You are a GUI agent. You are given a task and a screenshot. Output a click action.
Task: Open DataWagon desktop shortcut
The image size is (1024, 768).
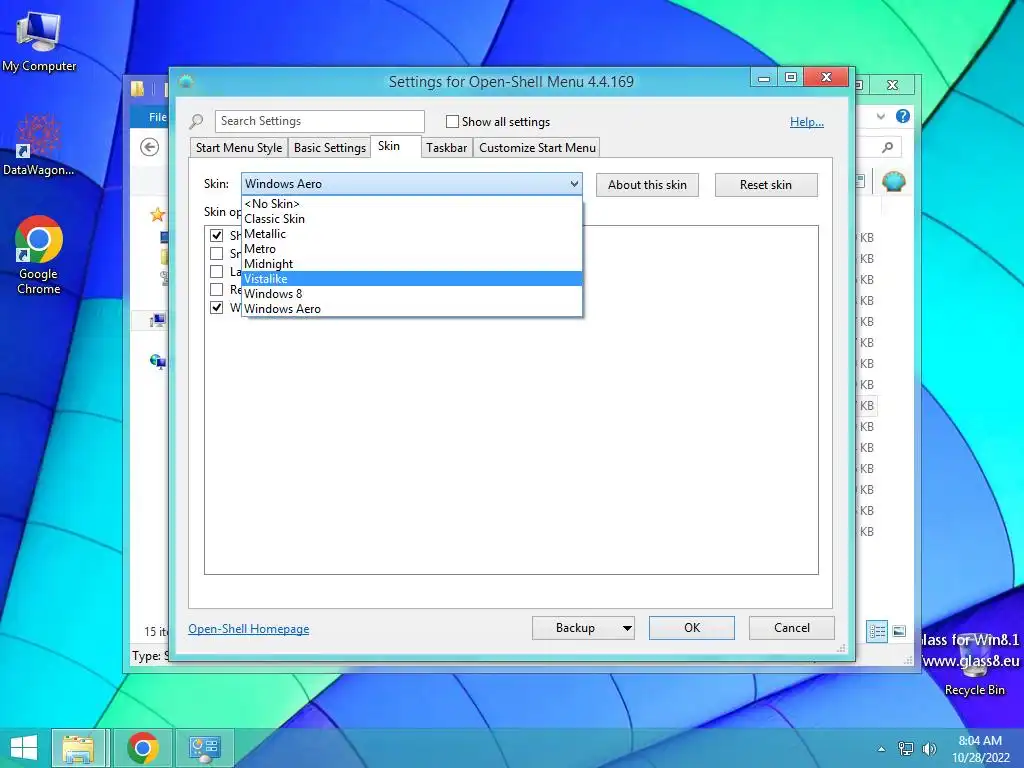tap(39, 145)
